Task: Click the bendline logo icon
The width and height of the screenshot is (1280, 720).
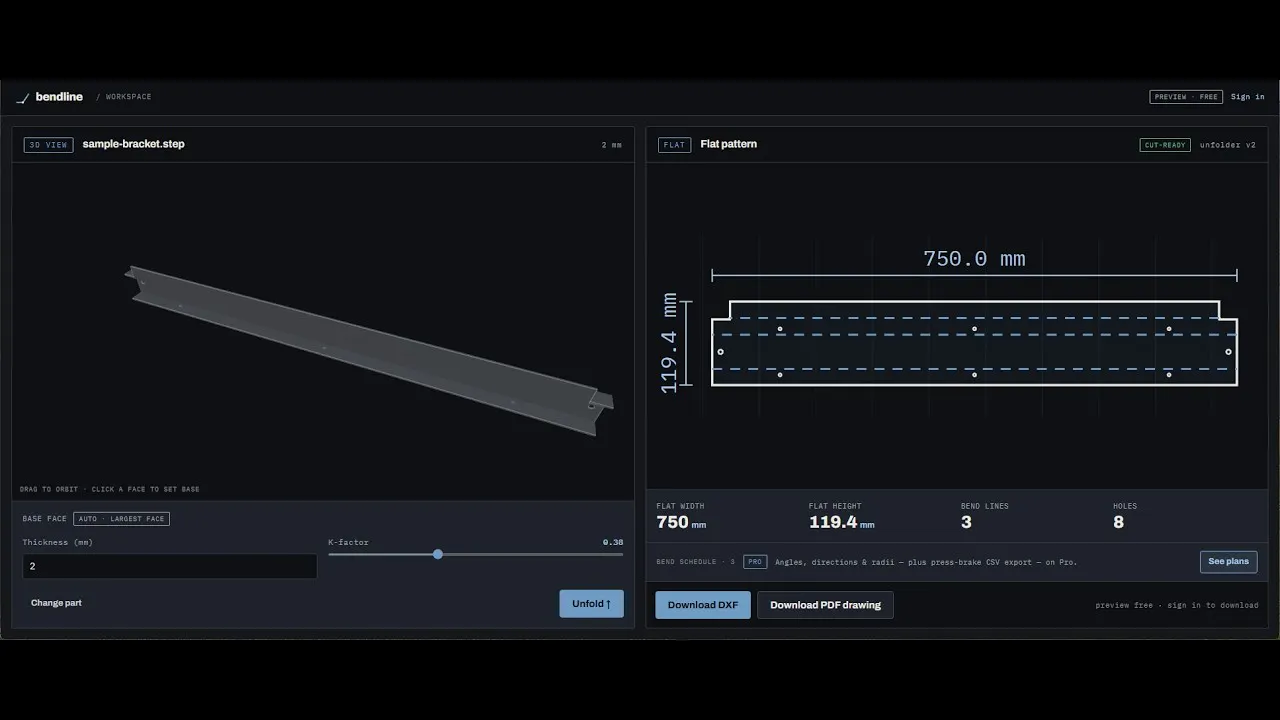Action: pos(23,98)
